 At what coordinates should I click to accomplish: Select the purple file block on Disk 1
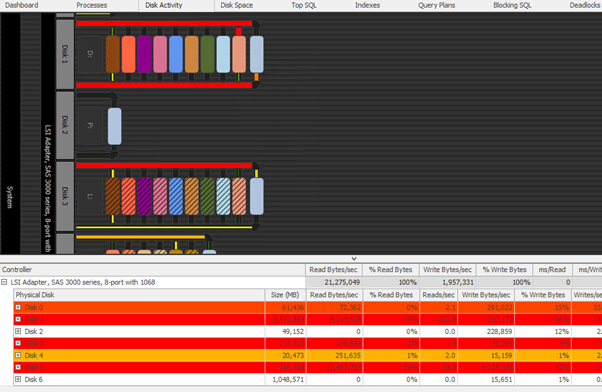coord(144,54)
